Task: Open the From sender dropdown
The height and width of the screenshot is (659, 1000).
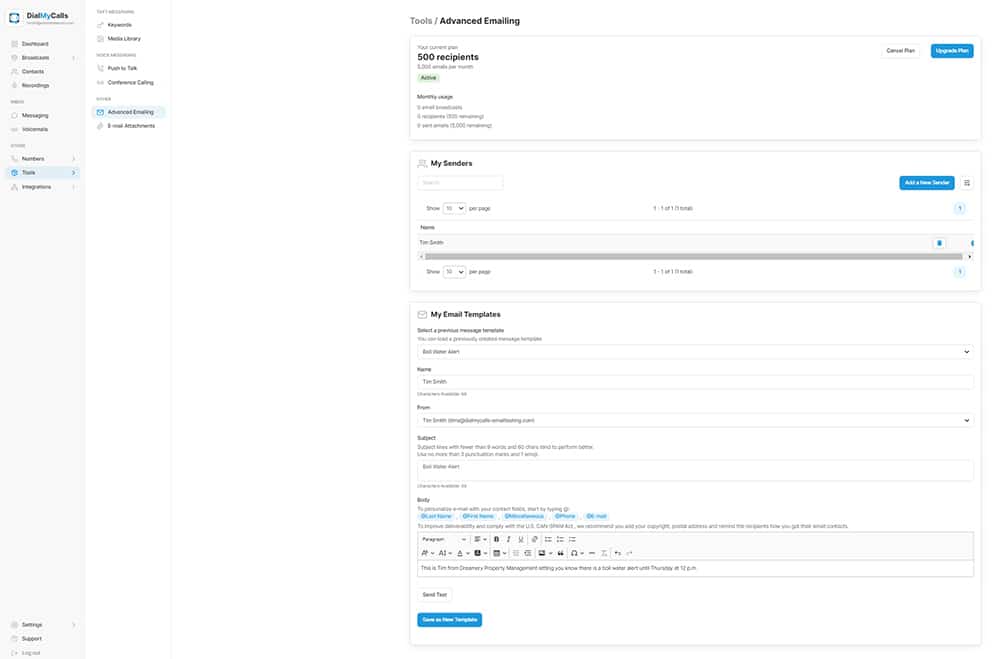Action: (695, 420)
